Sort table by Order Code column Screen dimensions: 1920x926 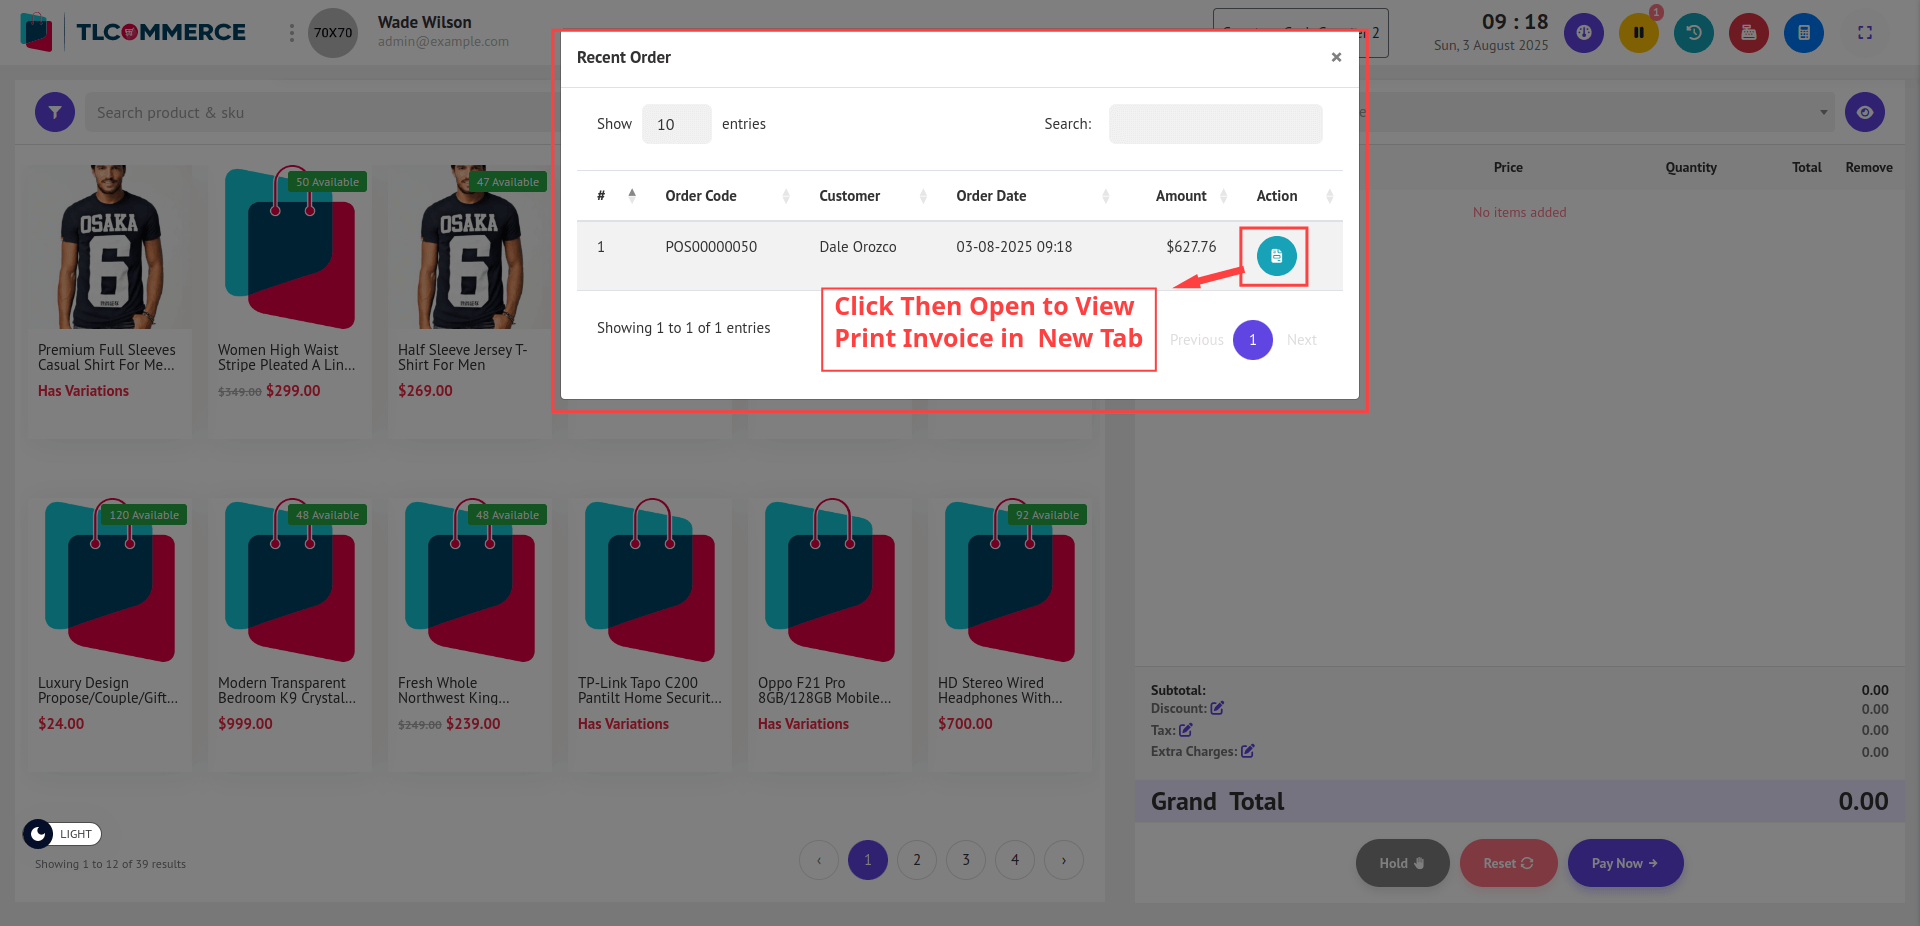tap(701, 196)
